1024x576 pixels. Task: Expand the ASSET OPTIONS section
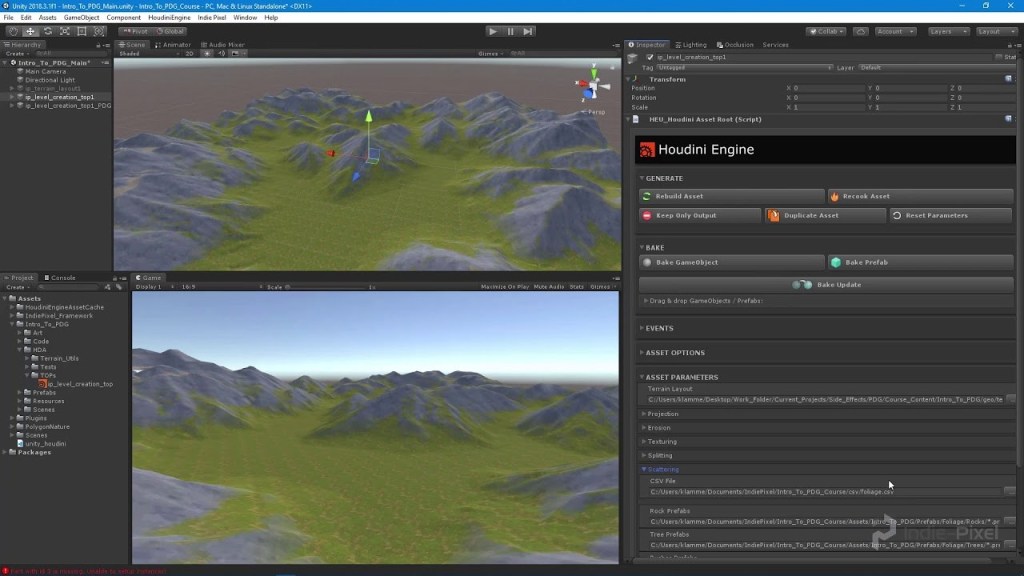point(642,353)
